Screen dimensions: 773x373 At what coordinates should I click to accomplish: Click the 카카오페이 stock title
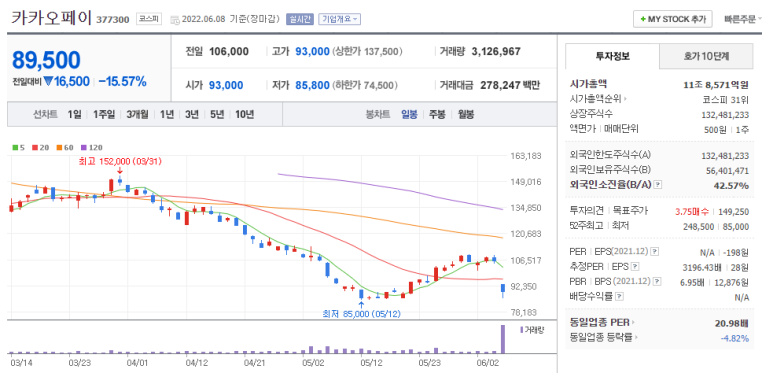pos(52,18)
